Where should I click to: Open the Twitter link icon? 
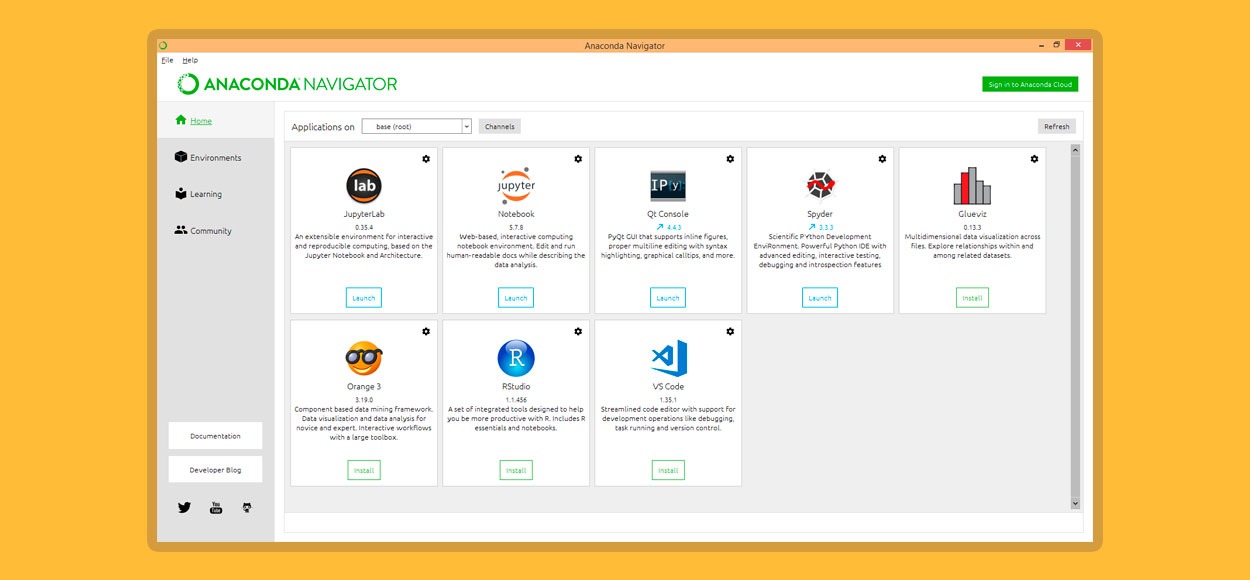tap(184, 507)
